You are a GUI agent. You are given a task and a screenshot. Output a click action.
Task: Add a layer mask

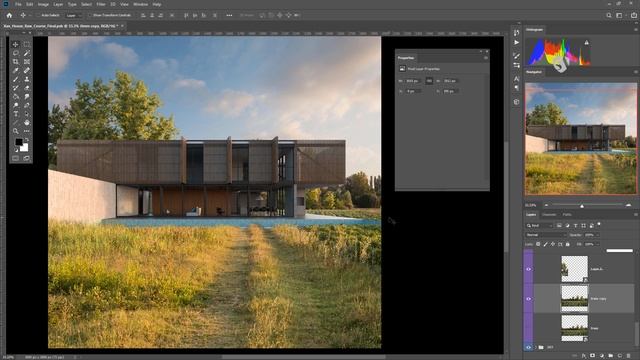(x=593, y=356)
